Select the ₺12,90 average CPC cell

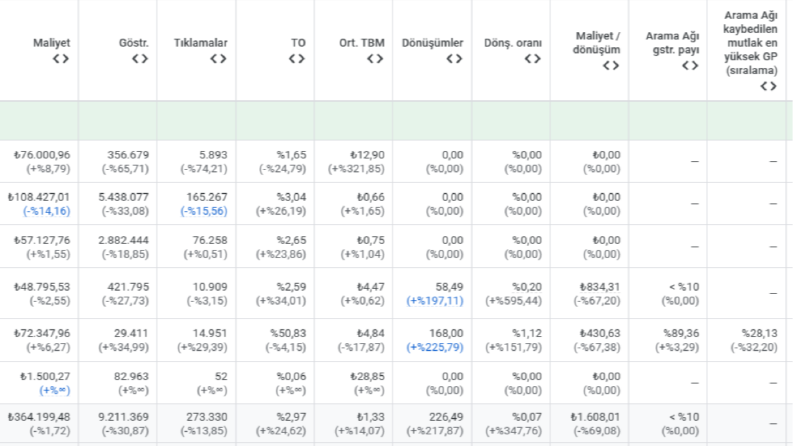[367, 155]
